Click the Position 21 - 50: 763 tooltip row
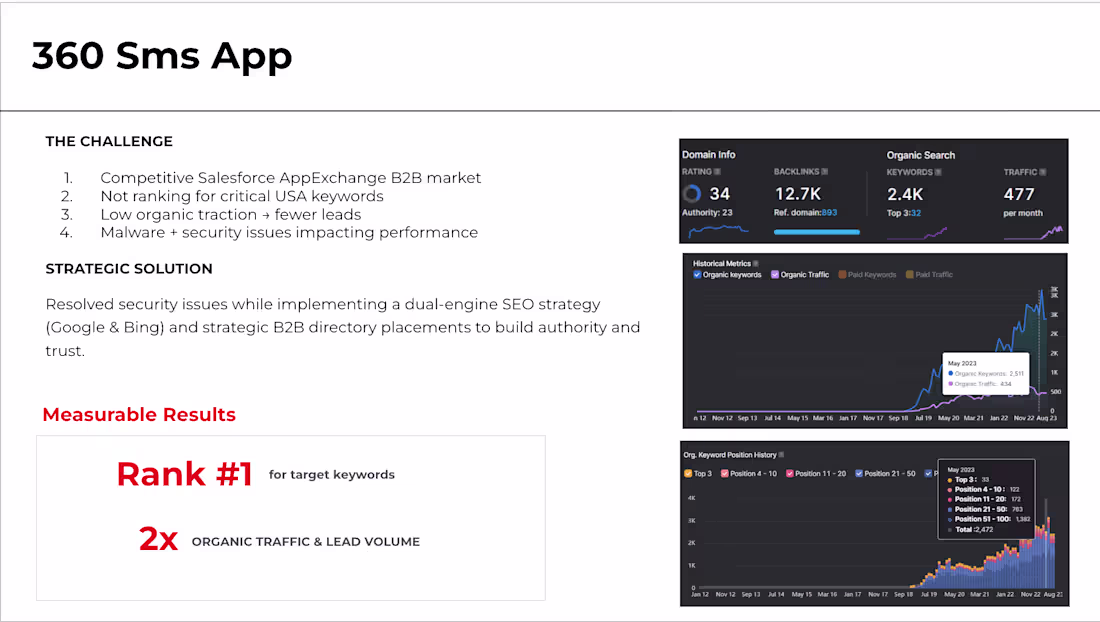Image resolution: width=1100 pixels, height=622 pixels. 986,509
